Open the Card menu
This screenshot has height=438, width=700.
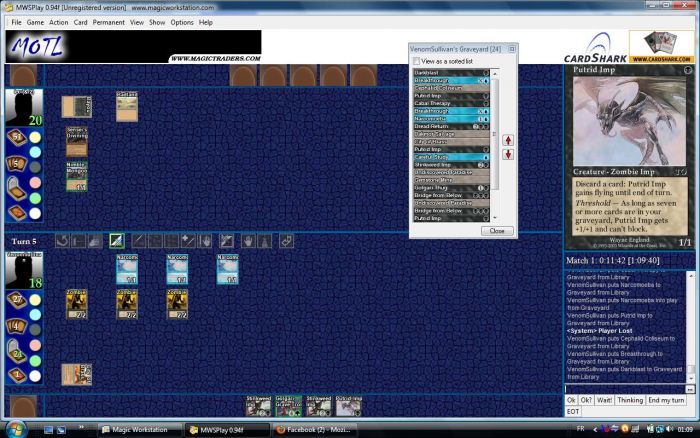(x=80, y=22)
